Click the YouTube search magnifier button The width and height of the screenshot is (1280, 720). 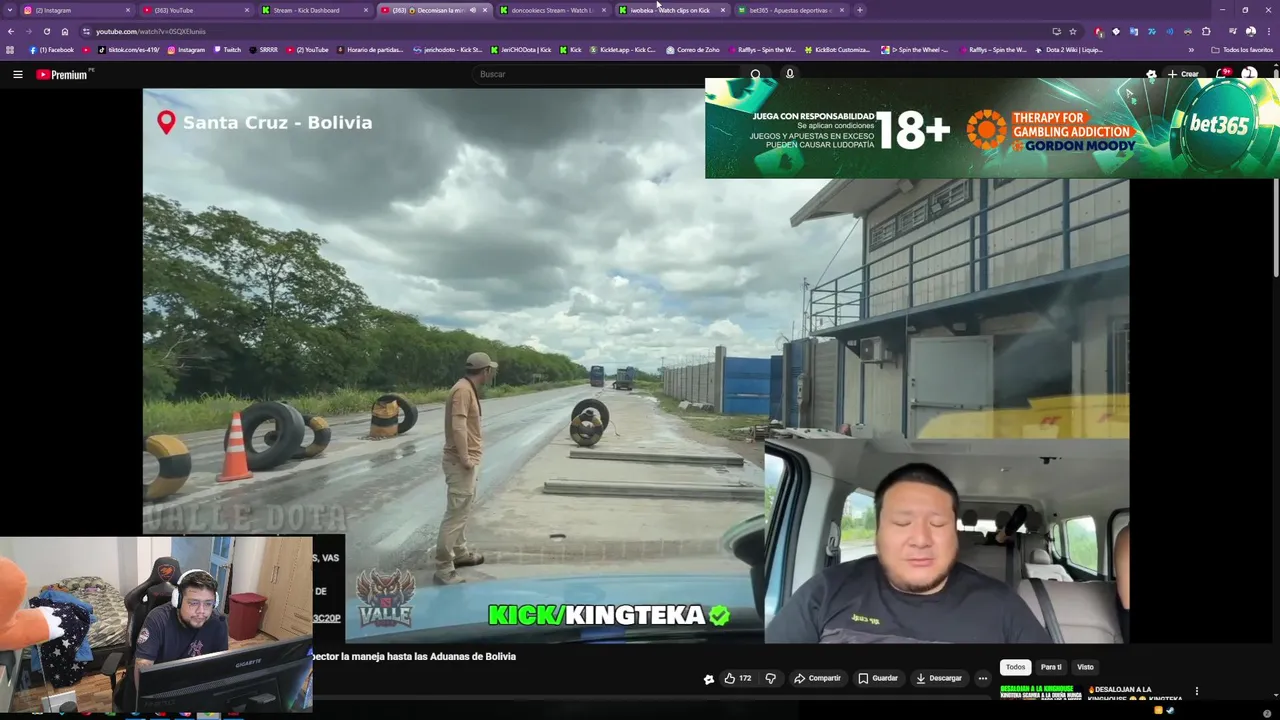pos(755,74)
